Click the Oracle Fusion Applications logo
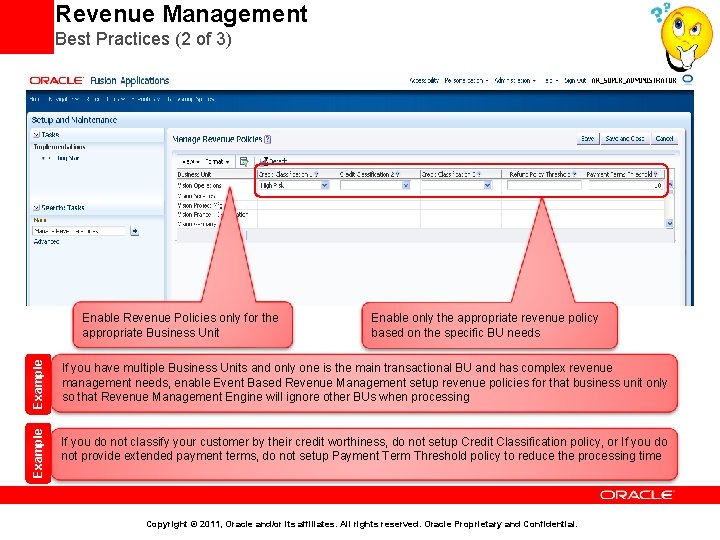Viewport: 720px width, 540px height. pos(99,81)
